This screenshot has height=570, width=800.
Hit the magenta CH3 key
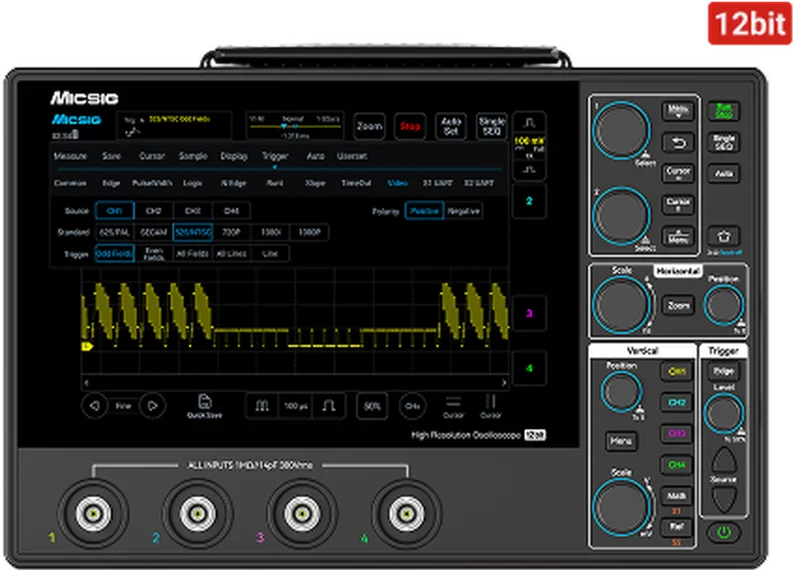677,434
